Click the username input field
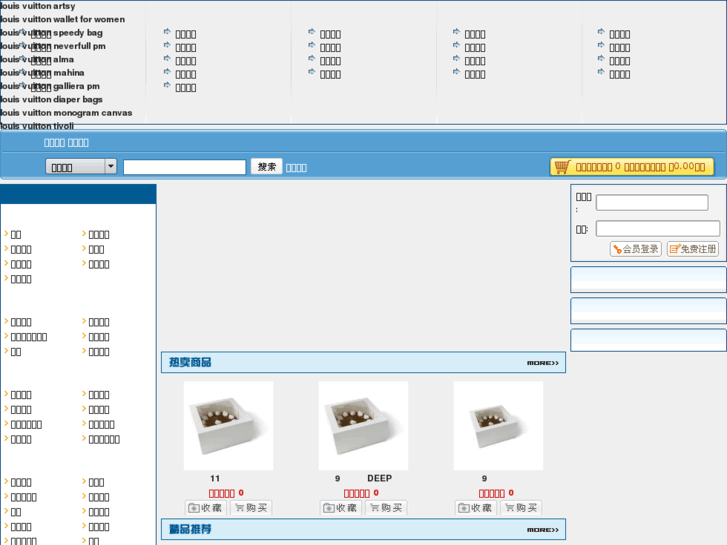Viewport: 727px width, 545px height. (651, 203)
